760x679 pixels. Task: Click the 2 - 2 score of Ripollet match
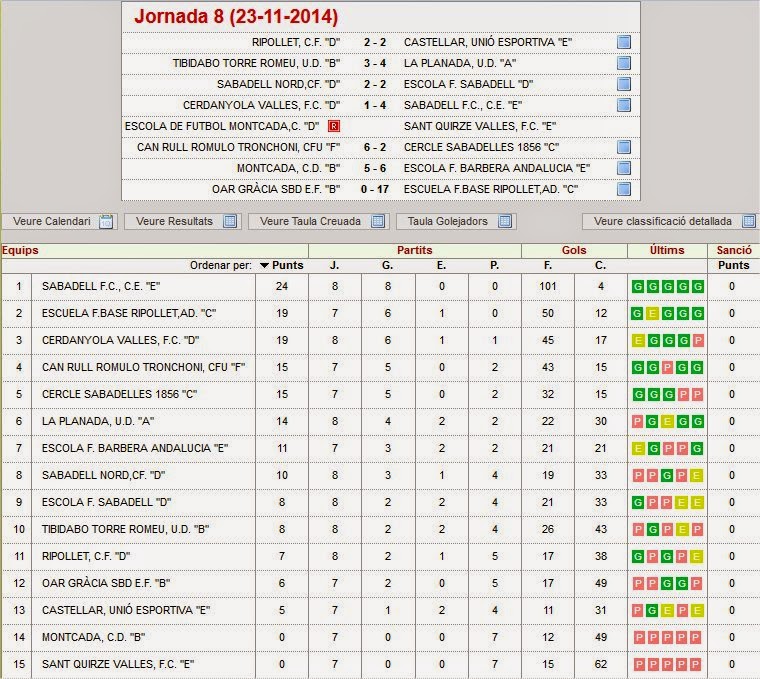[x=375, y=42]
